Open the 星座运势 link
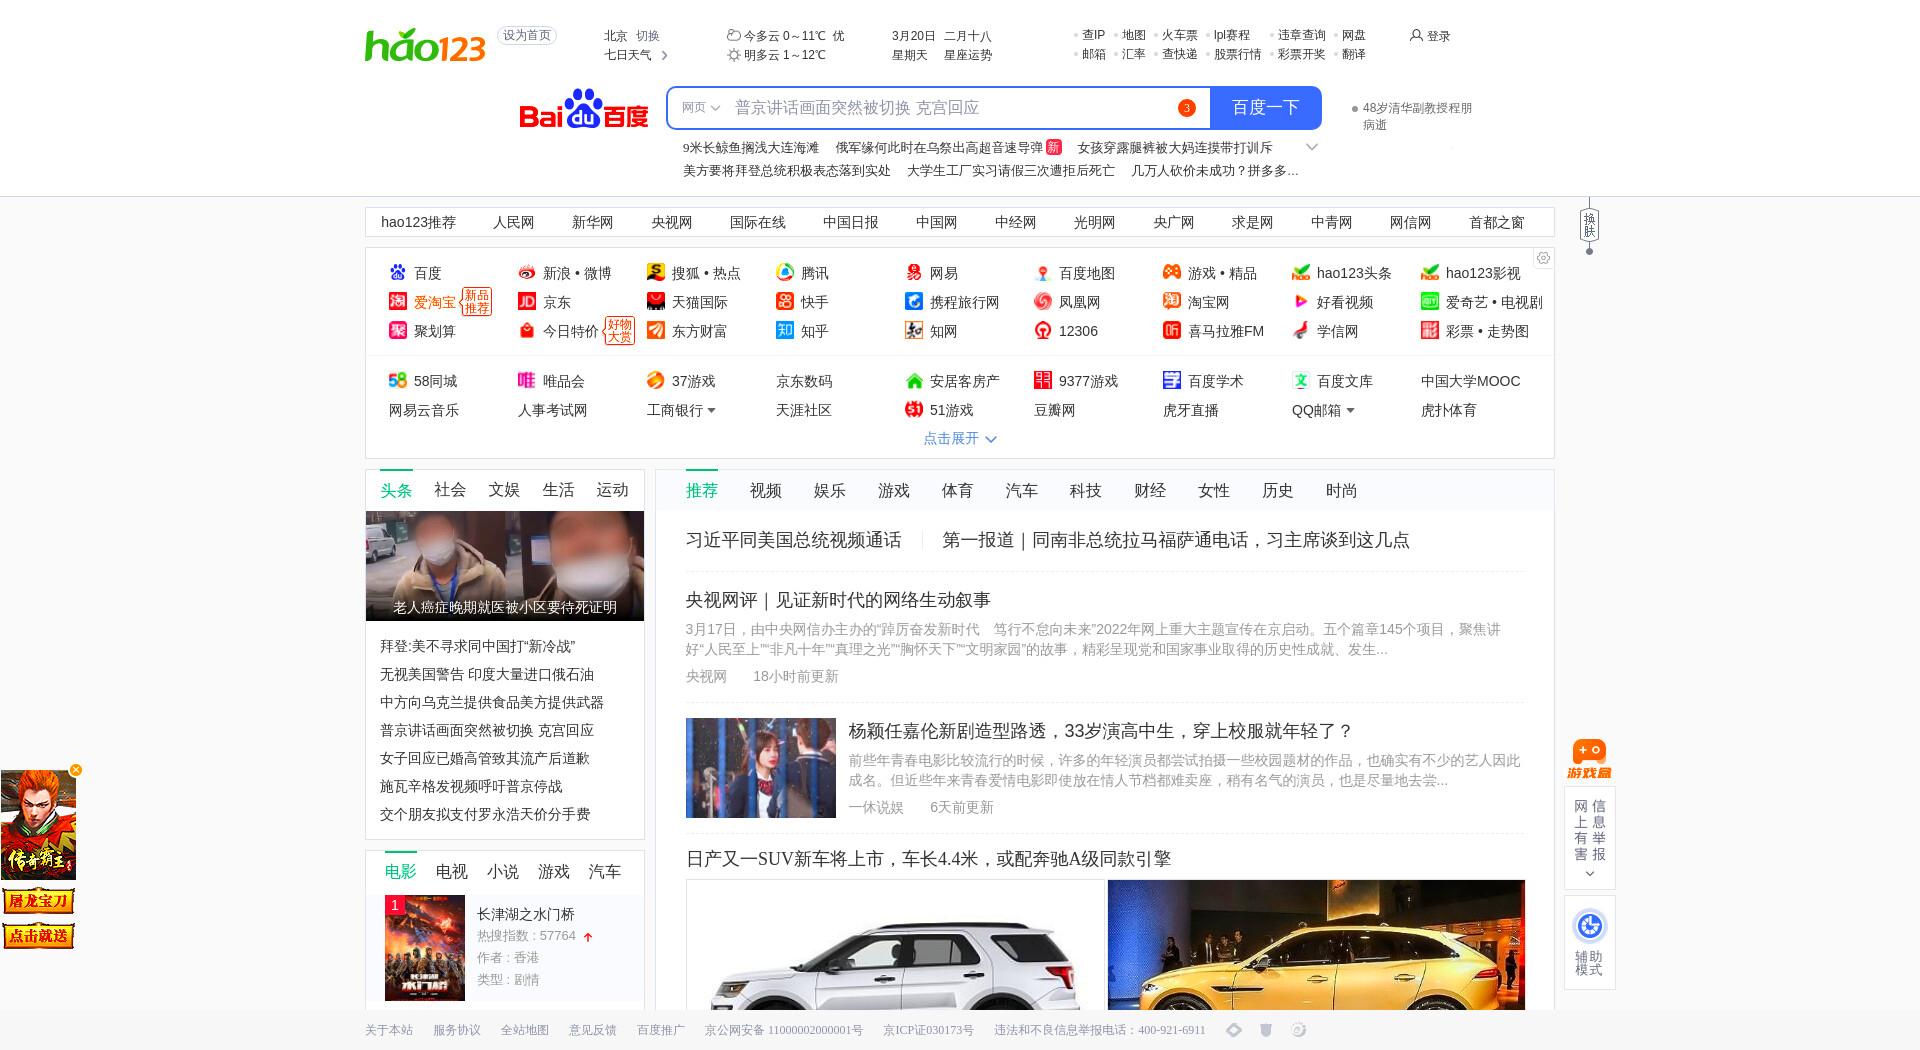 (968, 55)
